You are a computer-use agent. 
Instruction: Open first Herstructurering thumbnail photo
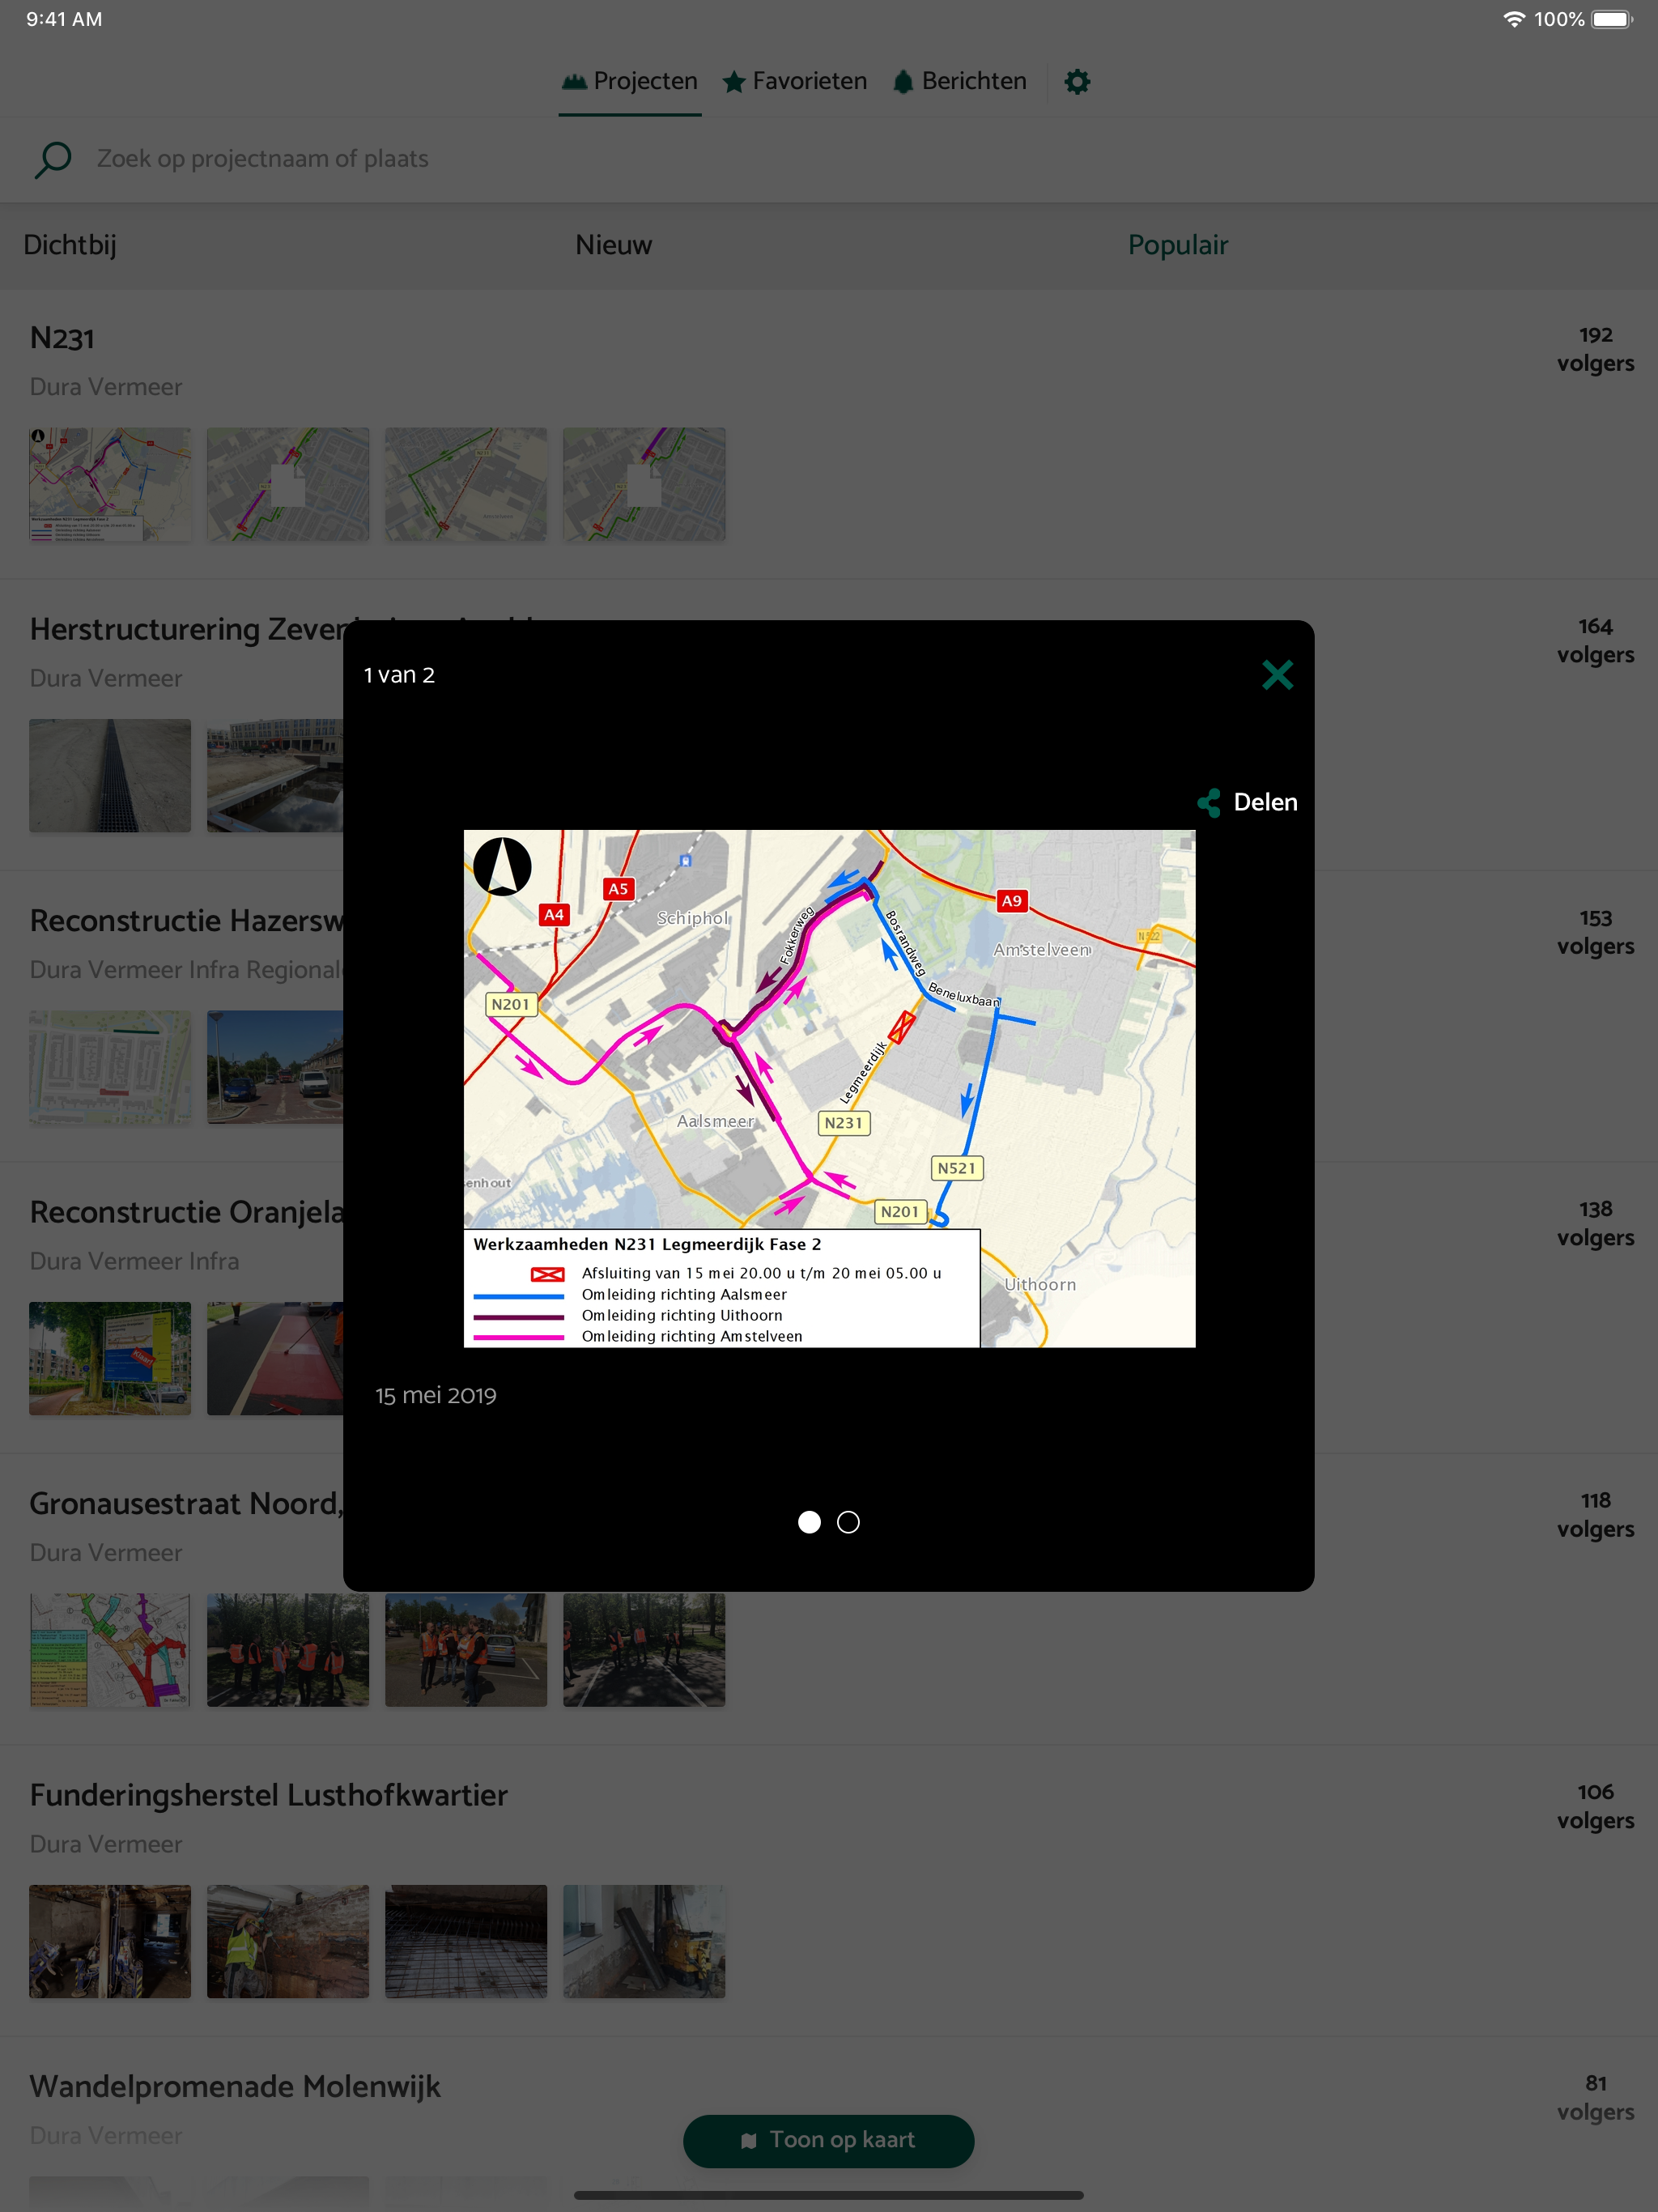click(110, 776)
